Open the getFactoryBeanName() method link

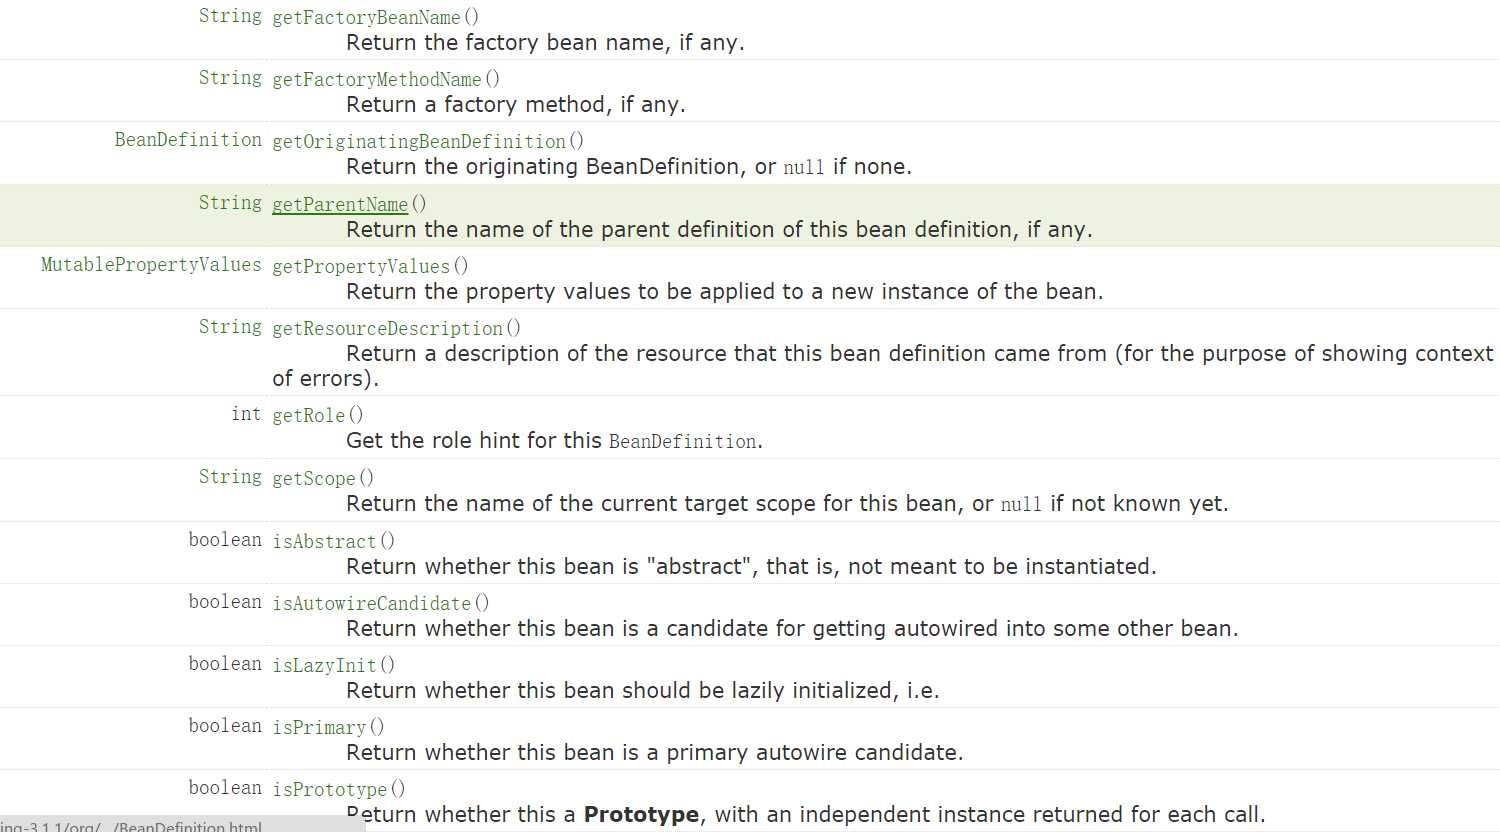pyautogui.click(x=366, y=17)
